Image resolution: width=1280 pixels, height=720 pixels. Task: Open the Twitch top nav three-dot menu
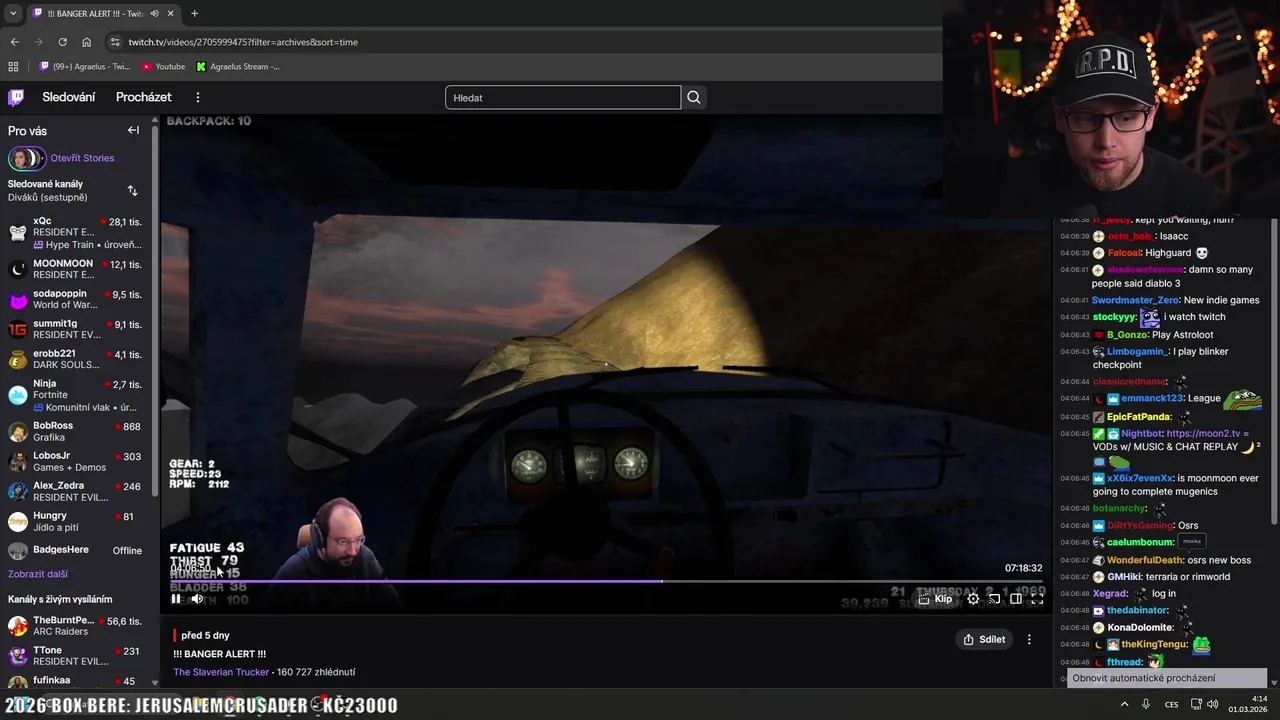pos(198,97)
